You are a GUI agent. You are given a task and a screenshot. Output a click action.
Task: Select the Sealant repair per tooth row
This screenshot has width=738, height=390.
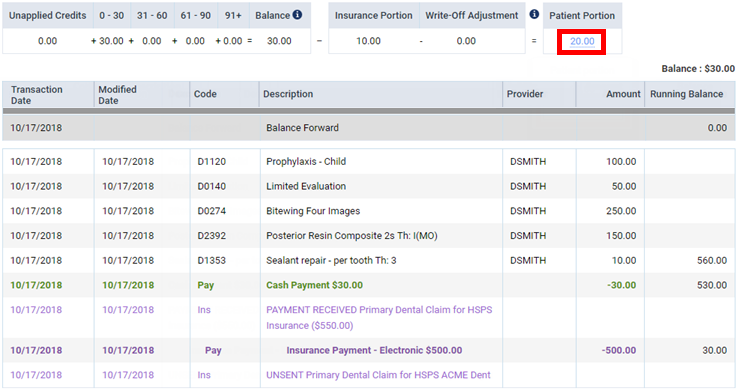click(369, 261)
